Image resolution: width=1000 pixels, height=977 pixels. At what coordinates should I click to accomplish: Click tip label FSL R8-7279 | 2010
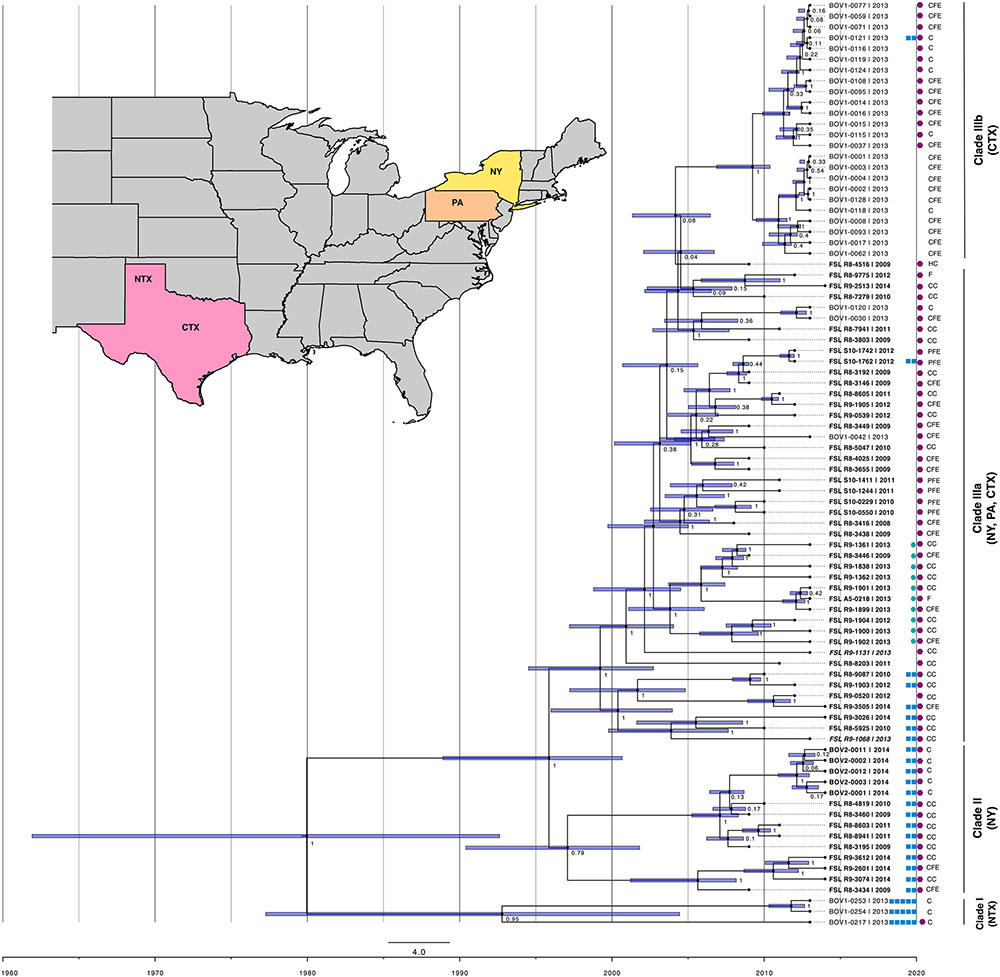point(858,297)
